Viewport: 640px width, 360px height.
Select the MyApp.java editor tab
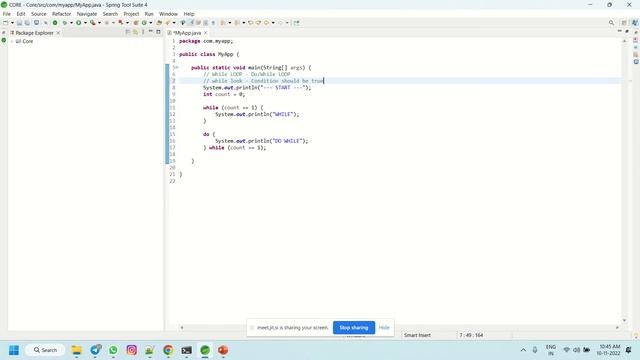pos(187,33)
